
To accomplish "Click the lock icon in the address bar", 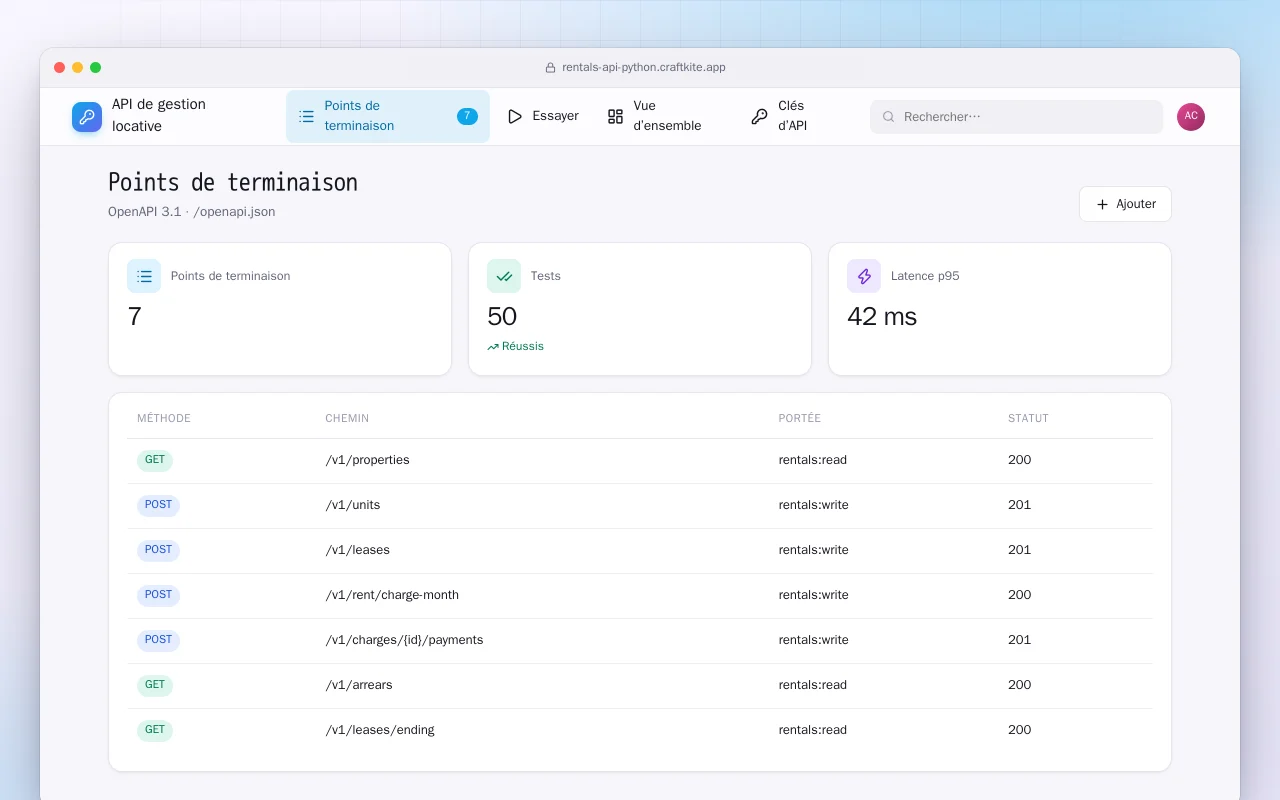I will [x=550, y=68].
